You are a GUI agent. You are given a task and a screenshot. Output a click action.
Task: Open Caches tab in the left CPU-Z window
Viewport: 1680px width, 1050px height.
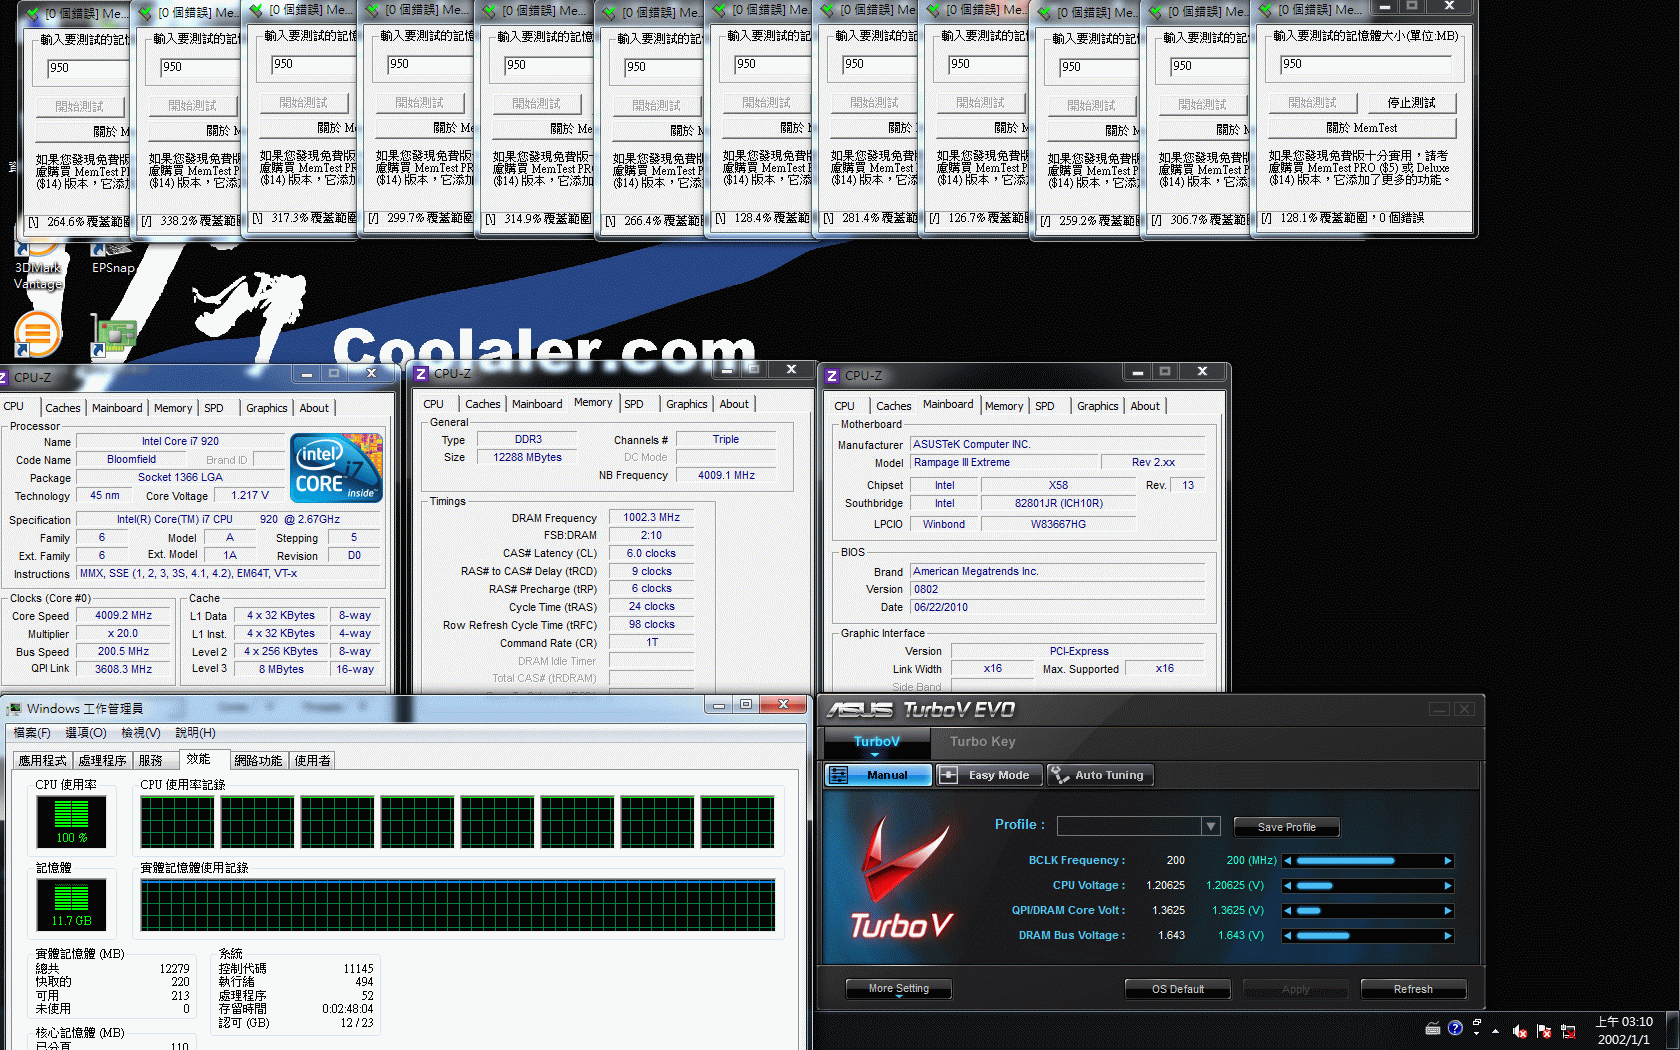point(63,408)
